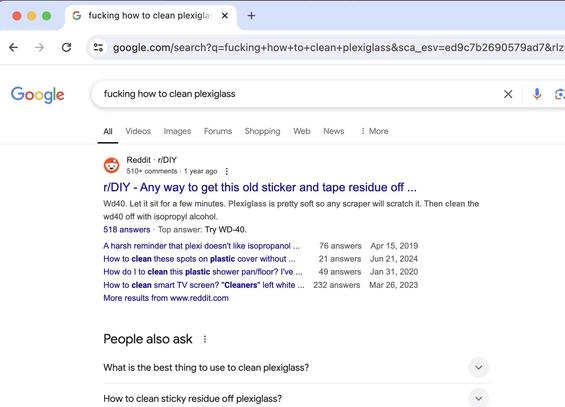Open 'A harsh reminder that plexi doesn't like isopropanol' link
The height and width of the screenshot is (407, 565).
tap(201, 246)
